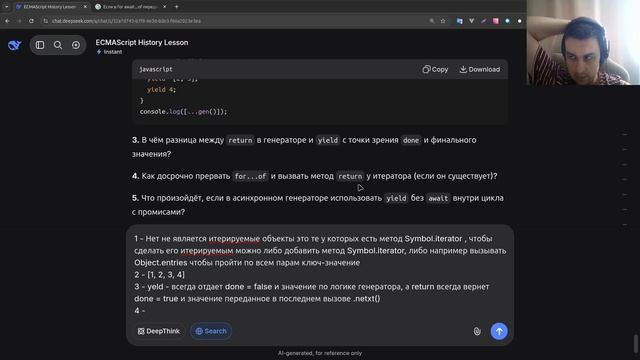Open chat search magnifier icon

point(58,45)
